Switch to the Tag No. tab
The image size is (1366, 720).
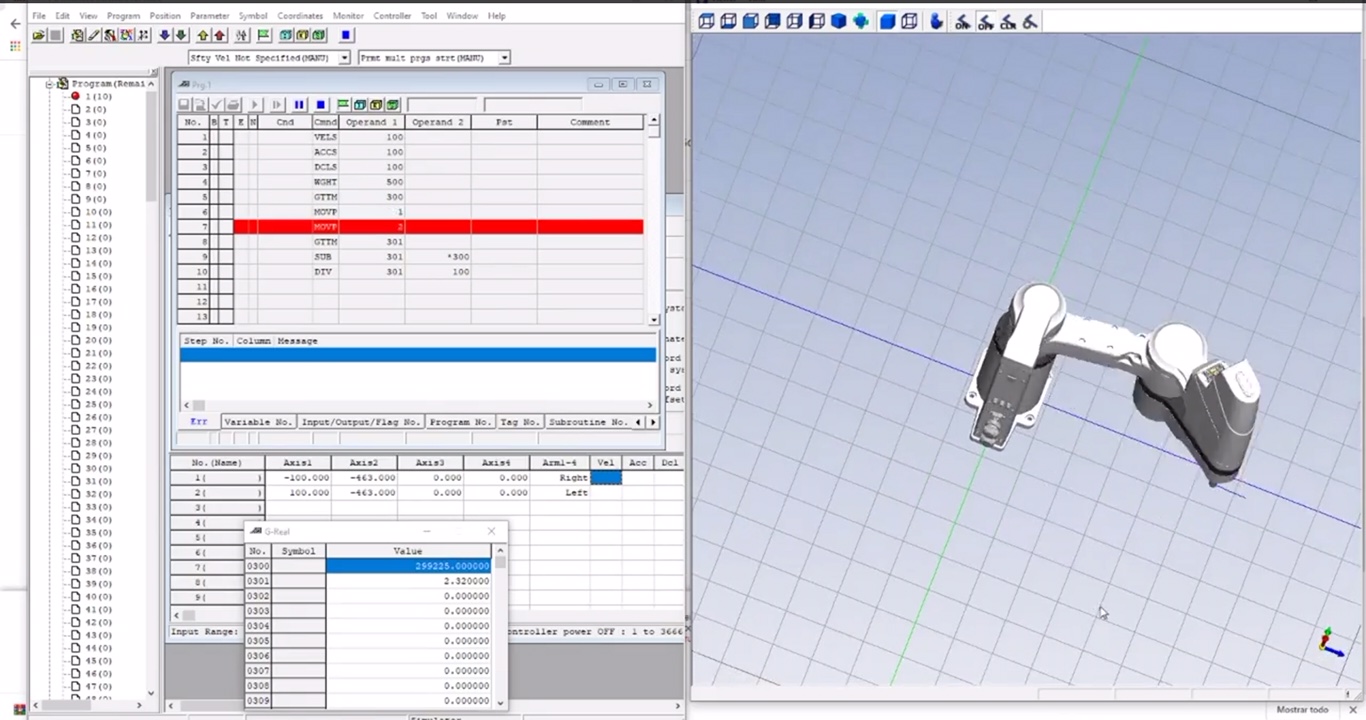(x=520, y=422)
